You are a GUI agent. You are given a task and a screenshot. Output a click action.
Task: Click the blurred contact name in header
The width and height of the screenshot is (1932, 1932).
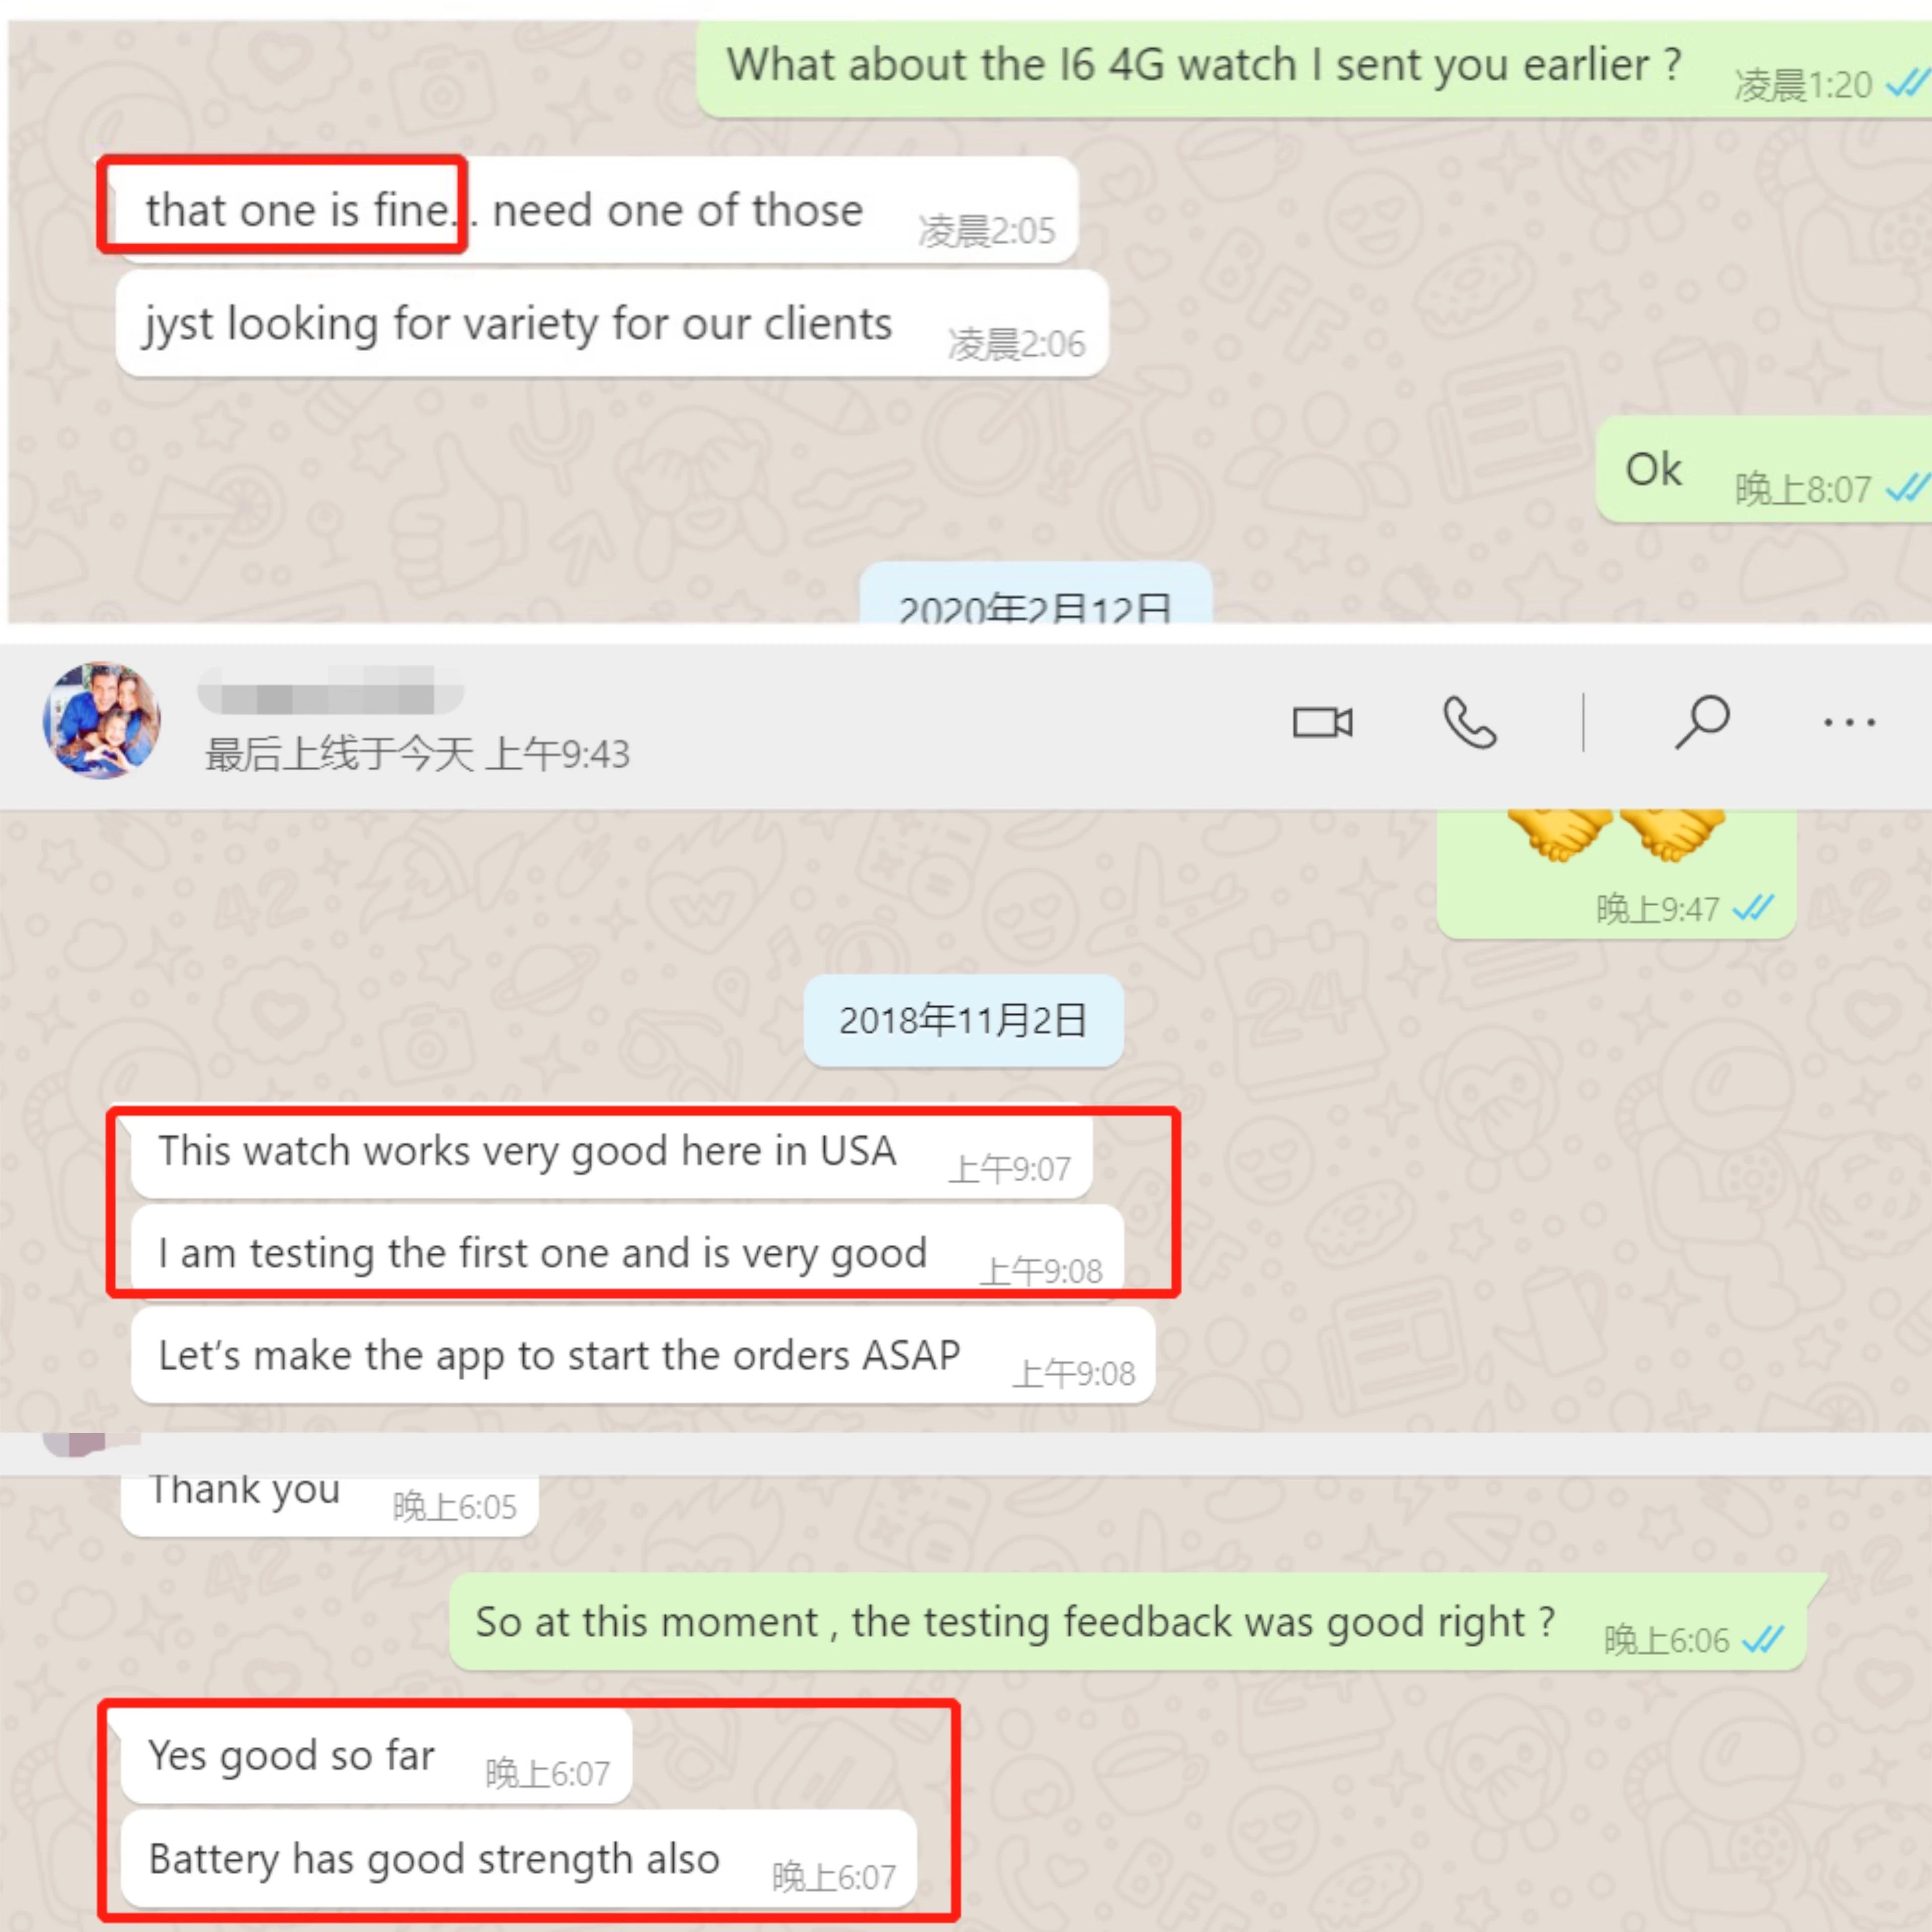(x=331, y=689)
